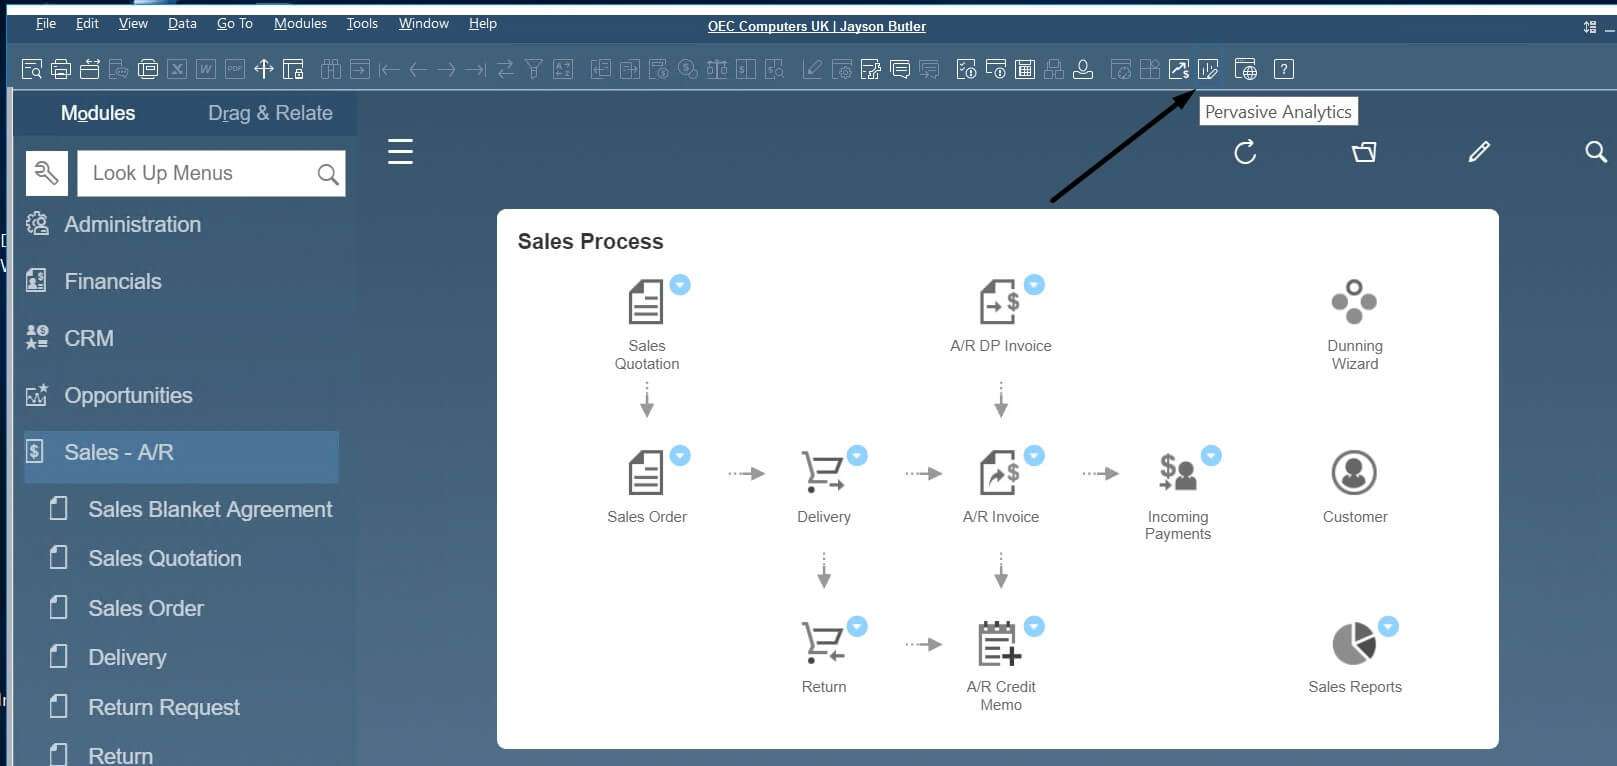Open the Delivery cart process icon
The image size is (1617, 766).
coord(822,472)
